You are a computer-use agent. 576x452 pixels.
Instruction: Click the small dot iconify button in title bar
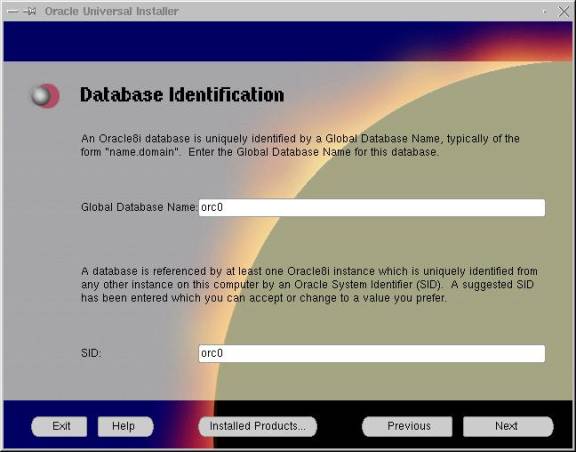coord(544,12)
